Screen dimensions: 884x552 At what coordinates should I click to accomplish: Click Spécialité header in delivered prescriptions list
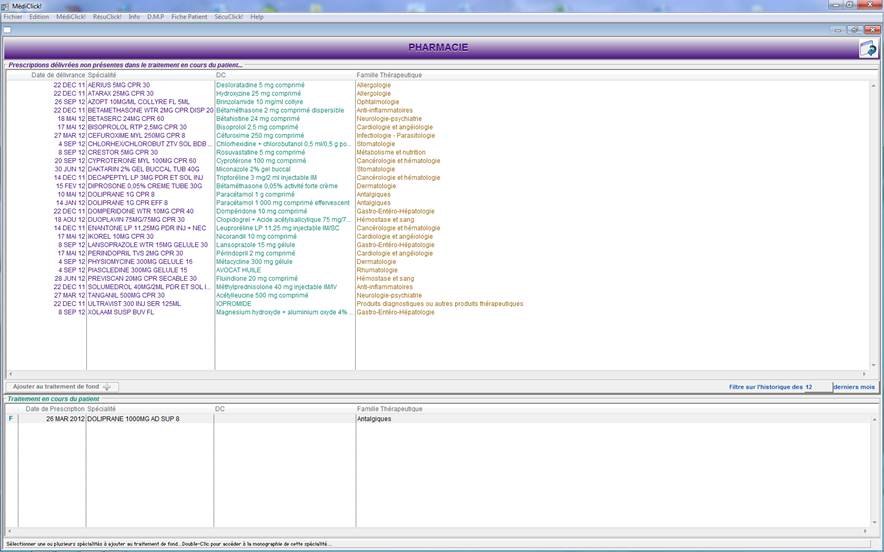(101, 75)
